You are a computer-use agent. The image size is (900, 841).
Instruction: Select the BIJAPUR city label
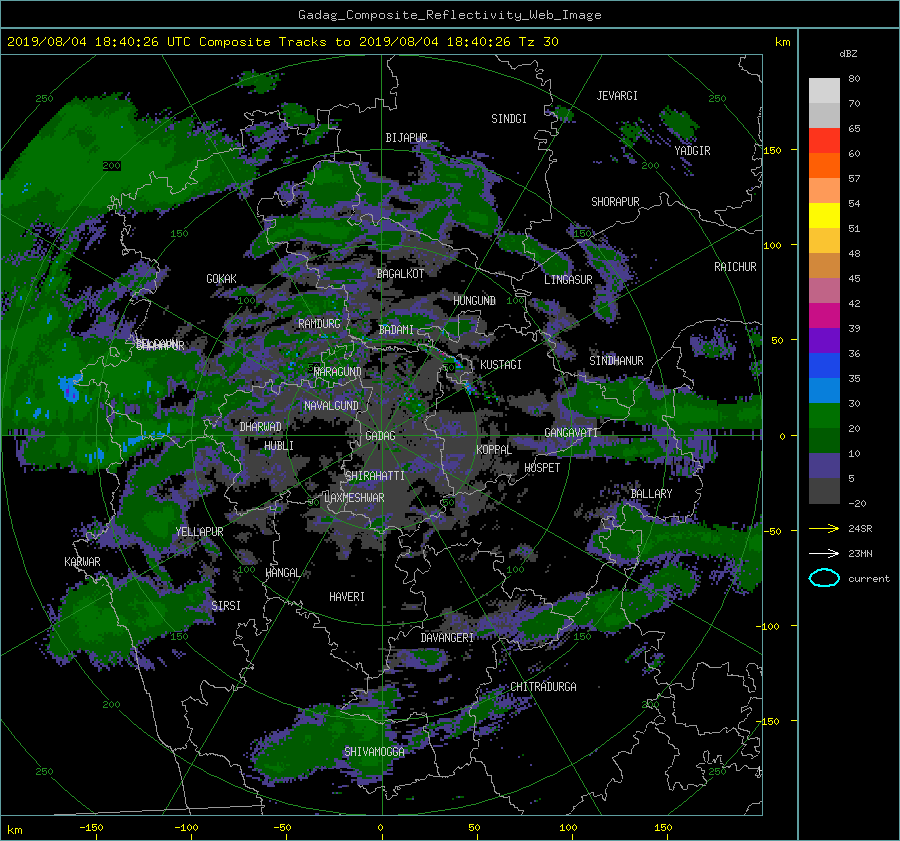point(406,138)
